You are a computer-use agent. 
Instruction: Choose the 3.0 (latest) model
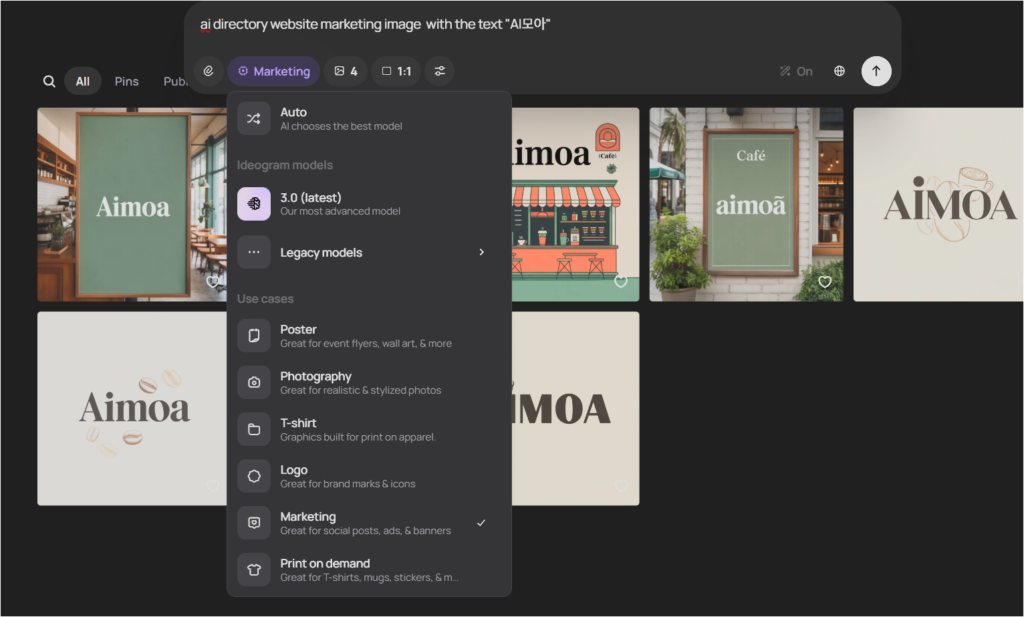(x=368, y=203)
